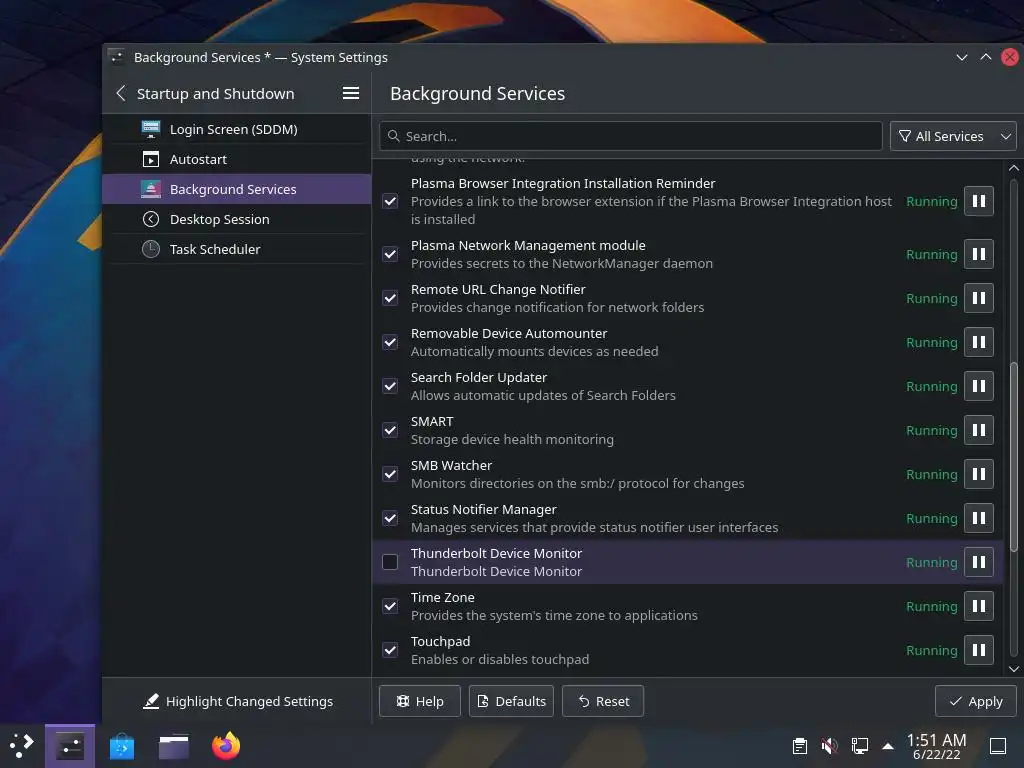Pause the SMB Watcher service
Viewport: 1024px width, 768px height.
coord(978,474)
